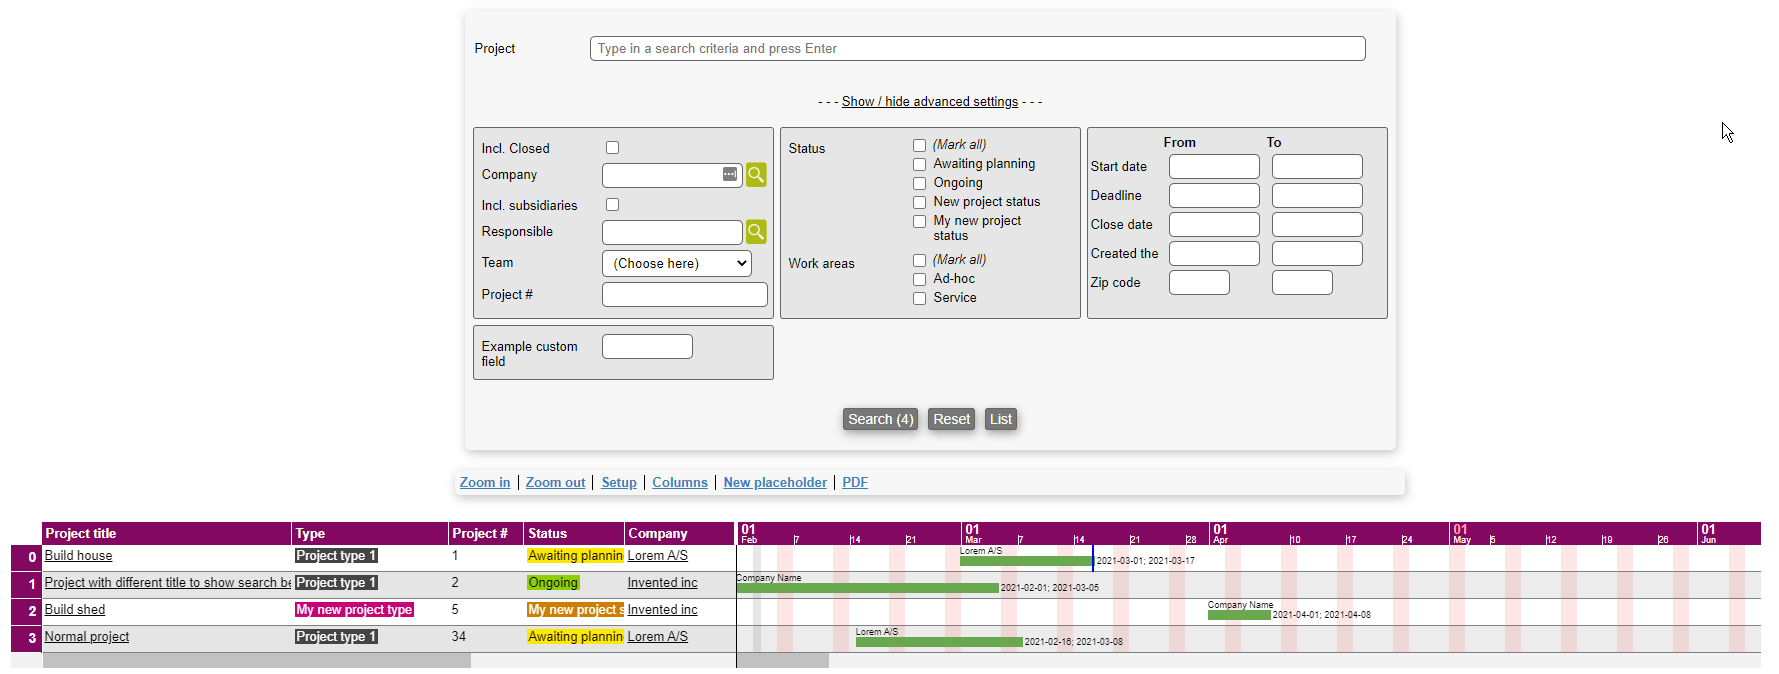Image resolution: width=1779 pixels, height=674 pixels.
Task: Toggle Show / hide advanced settings
Action: (x=929, y=102)
